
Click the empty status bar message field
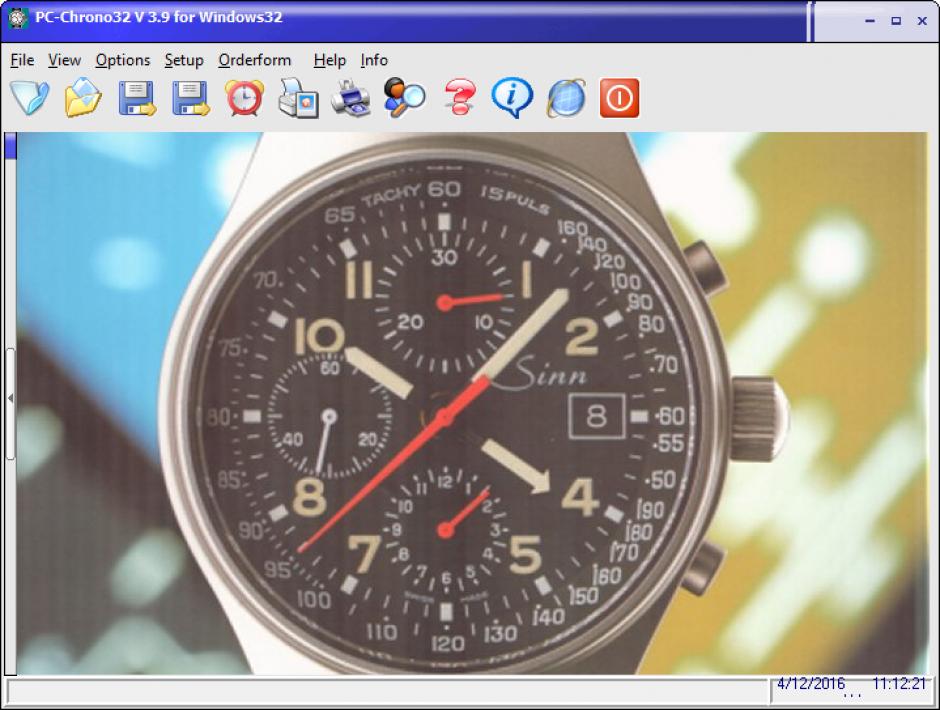[x=388, y=693]
